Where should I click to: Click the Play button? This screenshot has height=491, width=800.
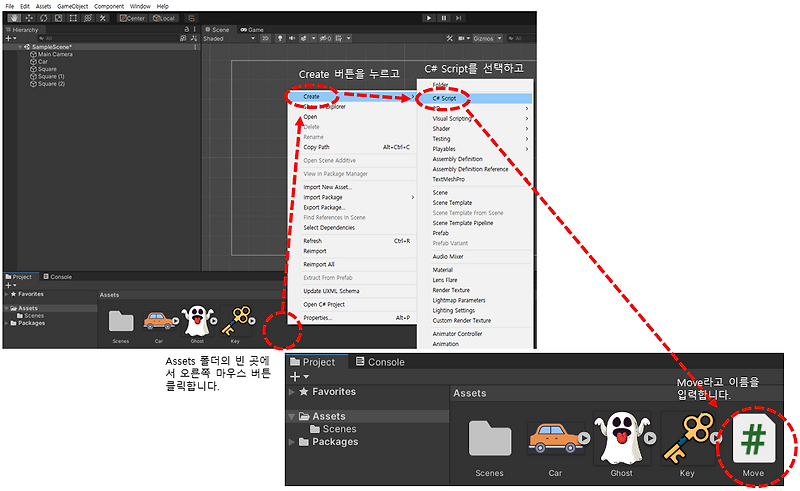(x=429, y=18)
